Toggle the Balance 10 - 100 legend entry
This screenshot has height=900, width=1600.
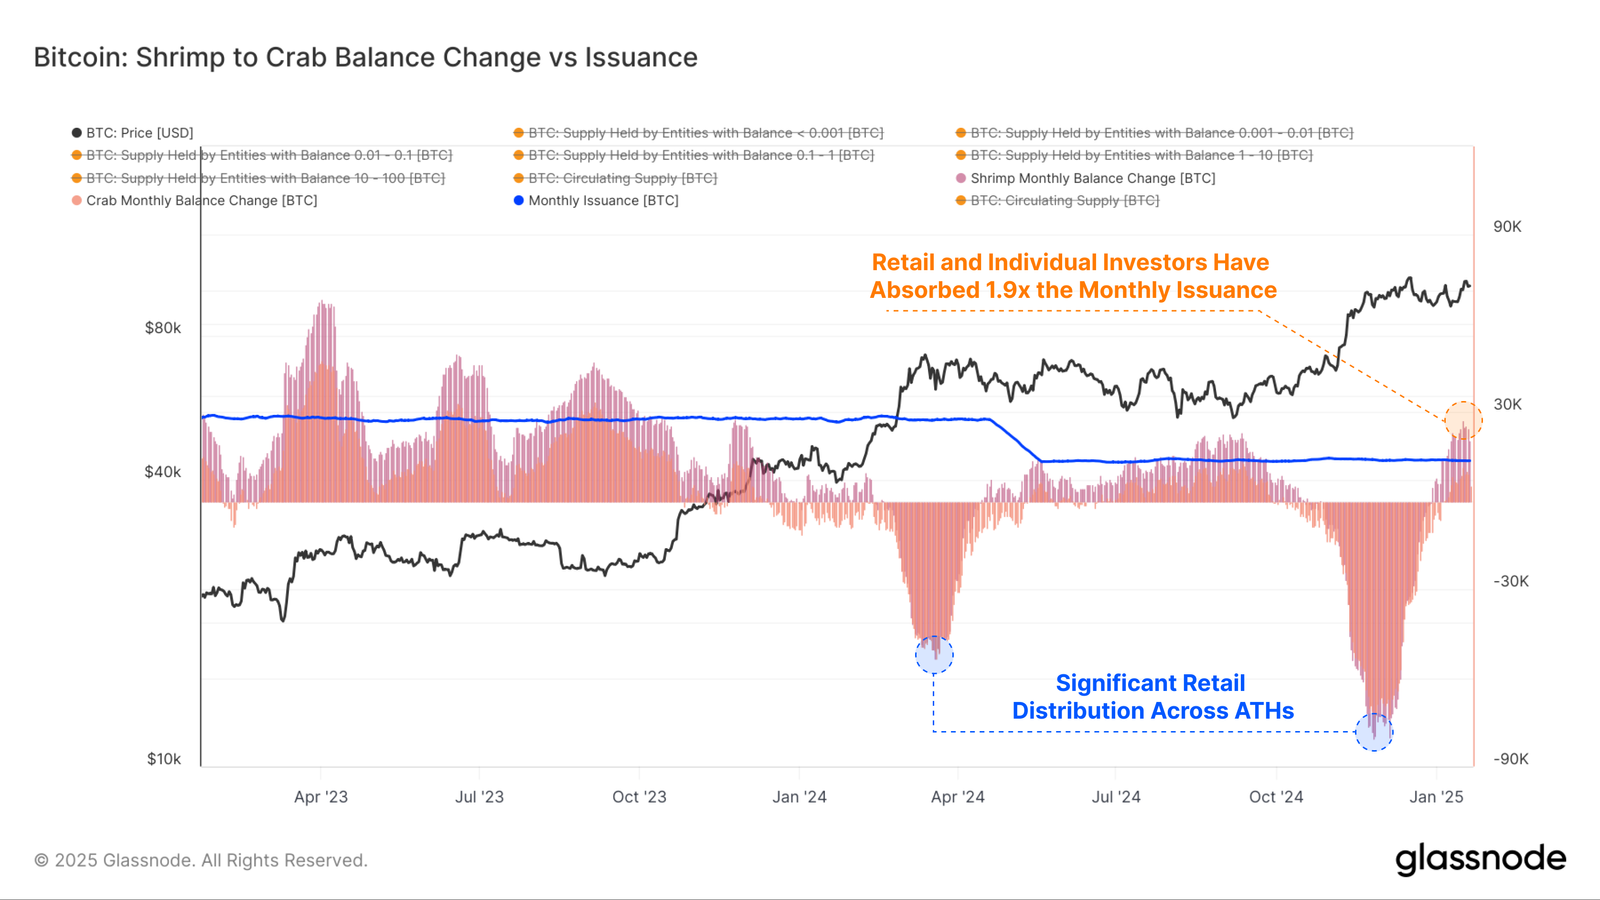click(265, 178)
